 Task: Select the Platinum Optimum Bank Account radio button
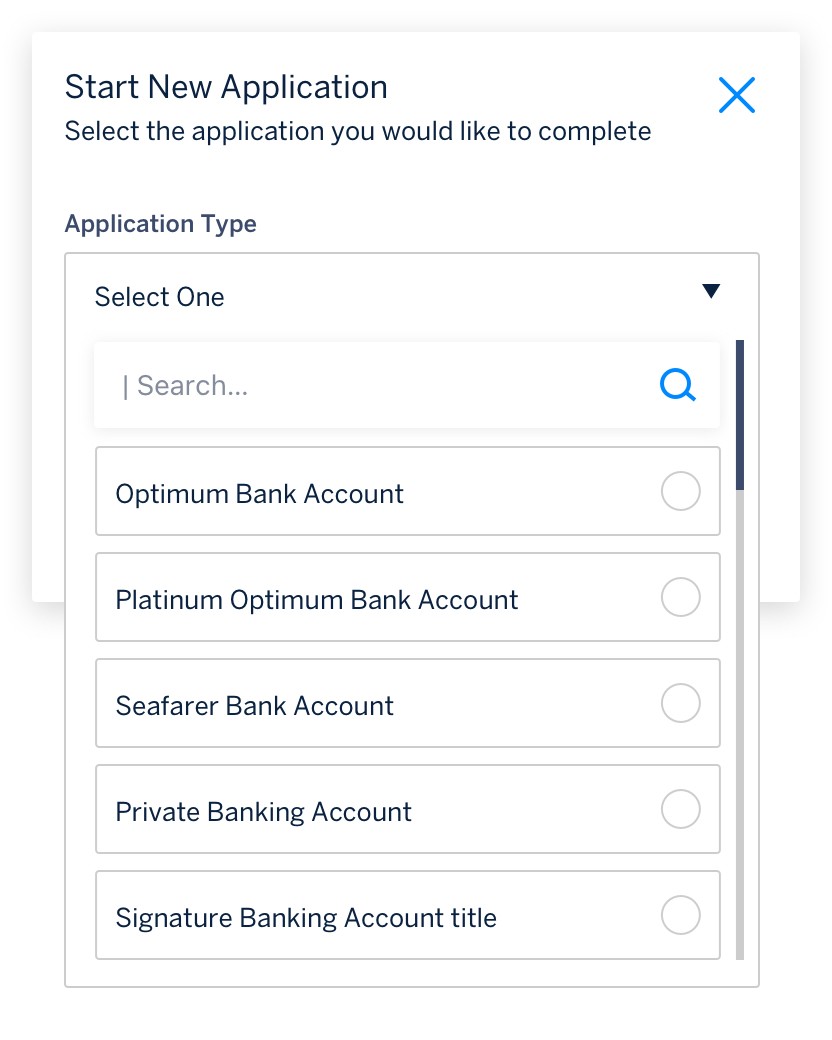click(x=681, y=597)
